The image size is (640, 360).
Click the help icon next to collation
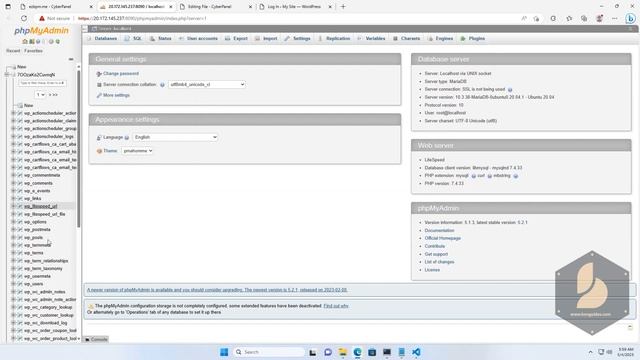[x=162, y=85]
